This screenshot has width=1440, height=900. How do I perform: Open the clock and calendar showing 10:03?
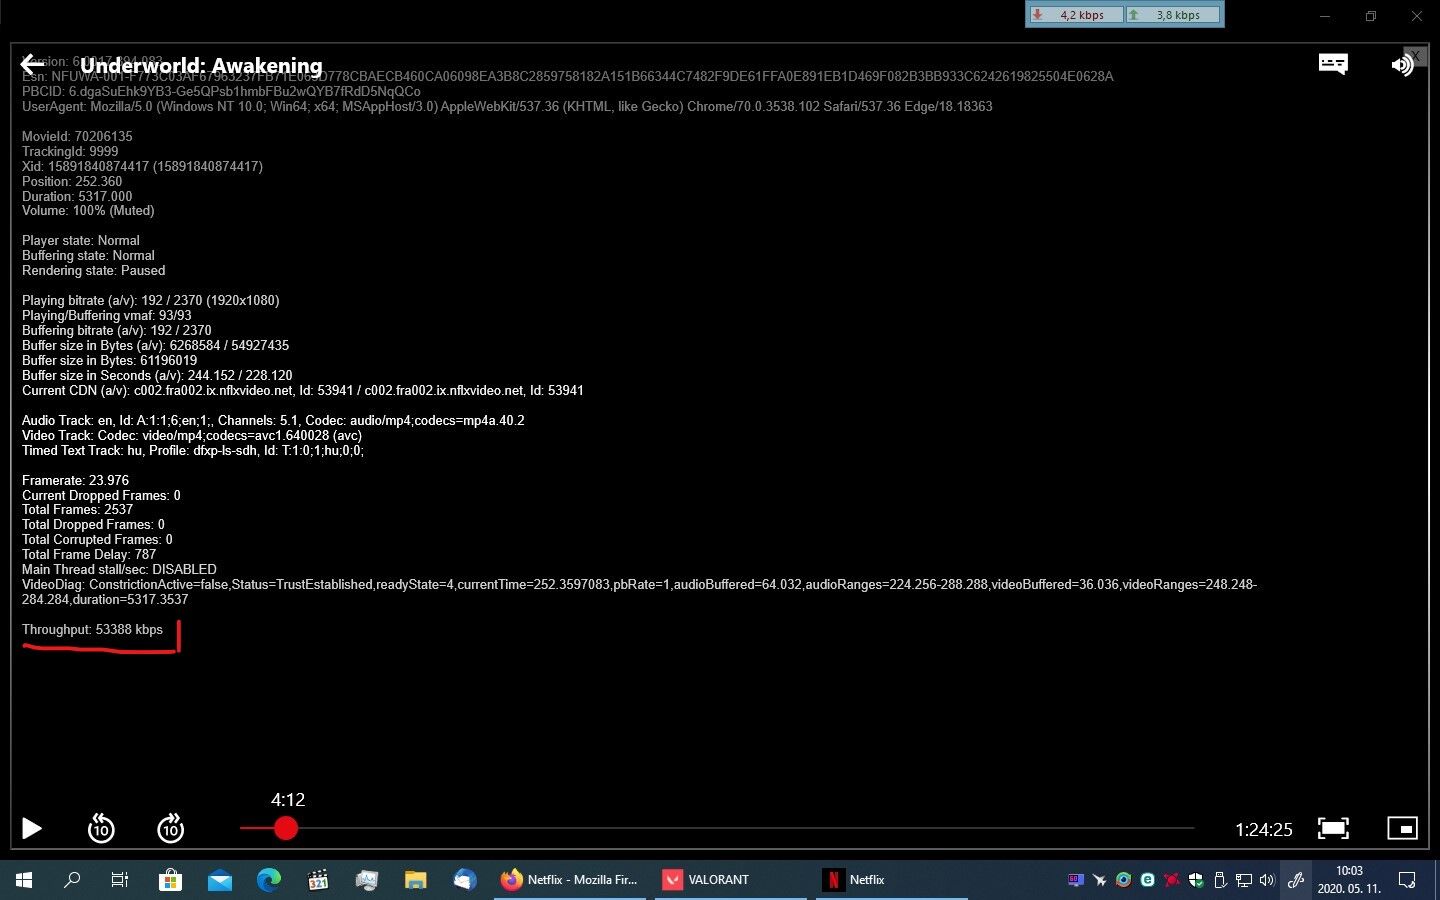tap(1349, 880)
